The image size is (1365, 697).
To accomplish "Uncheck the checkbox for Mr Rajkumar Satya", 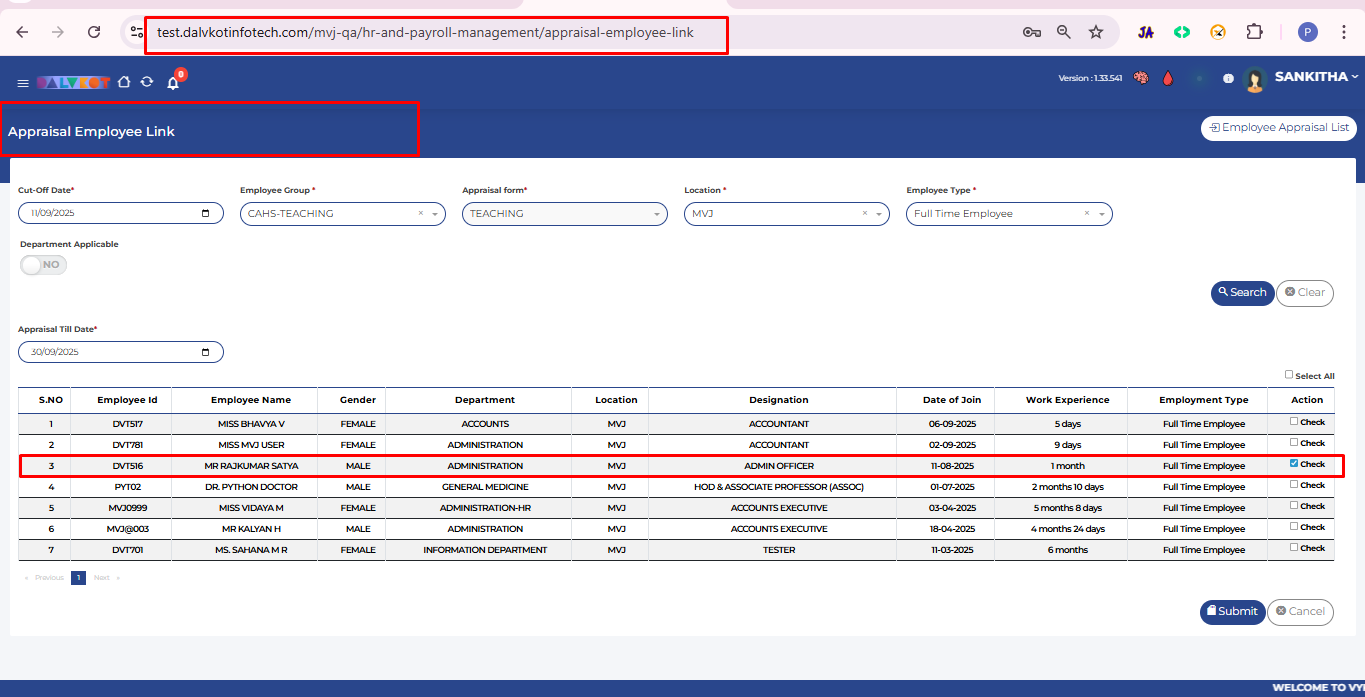I will [x=1294, y=464].
